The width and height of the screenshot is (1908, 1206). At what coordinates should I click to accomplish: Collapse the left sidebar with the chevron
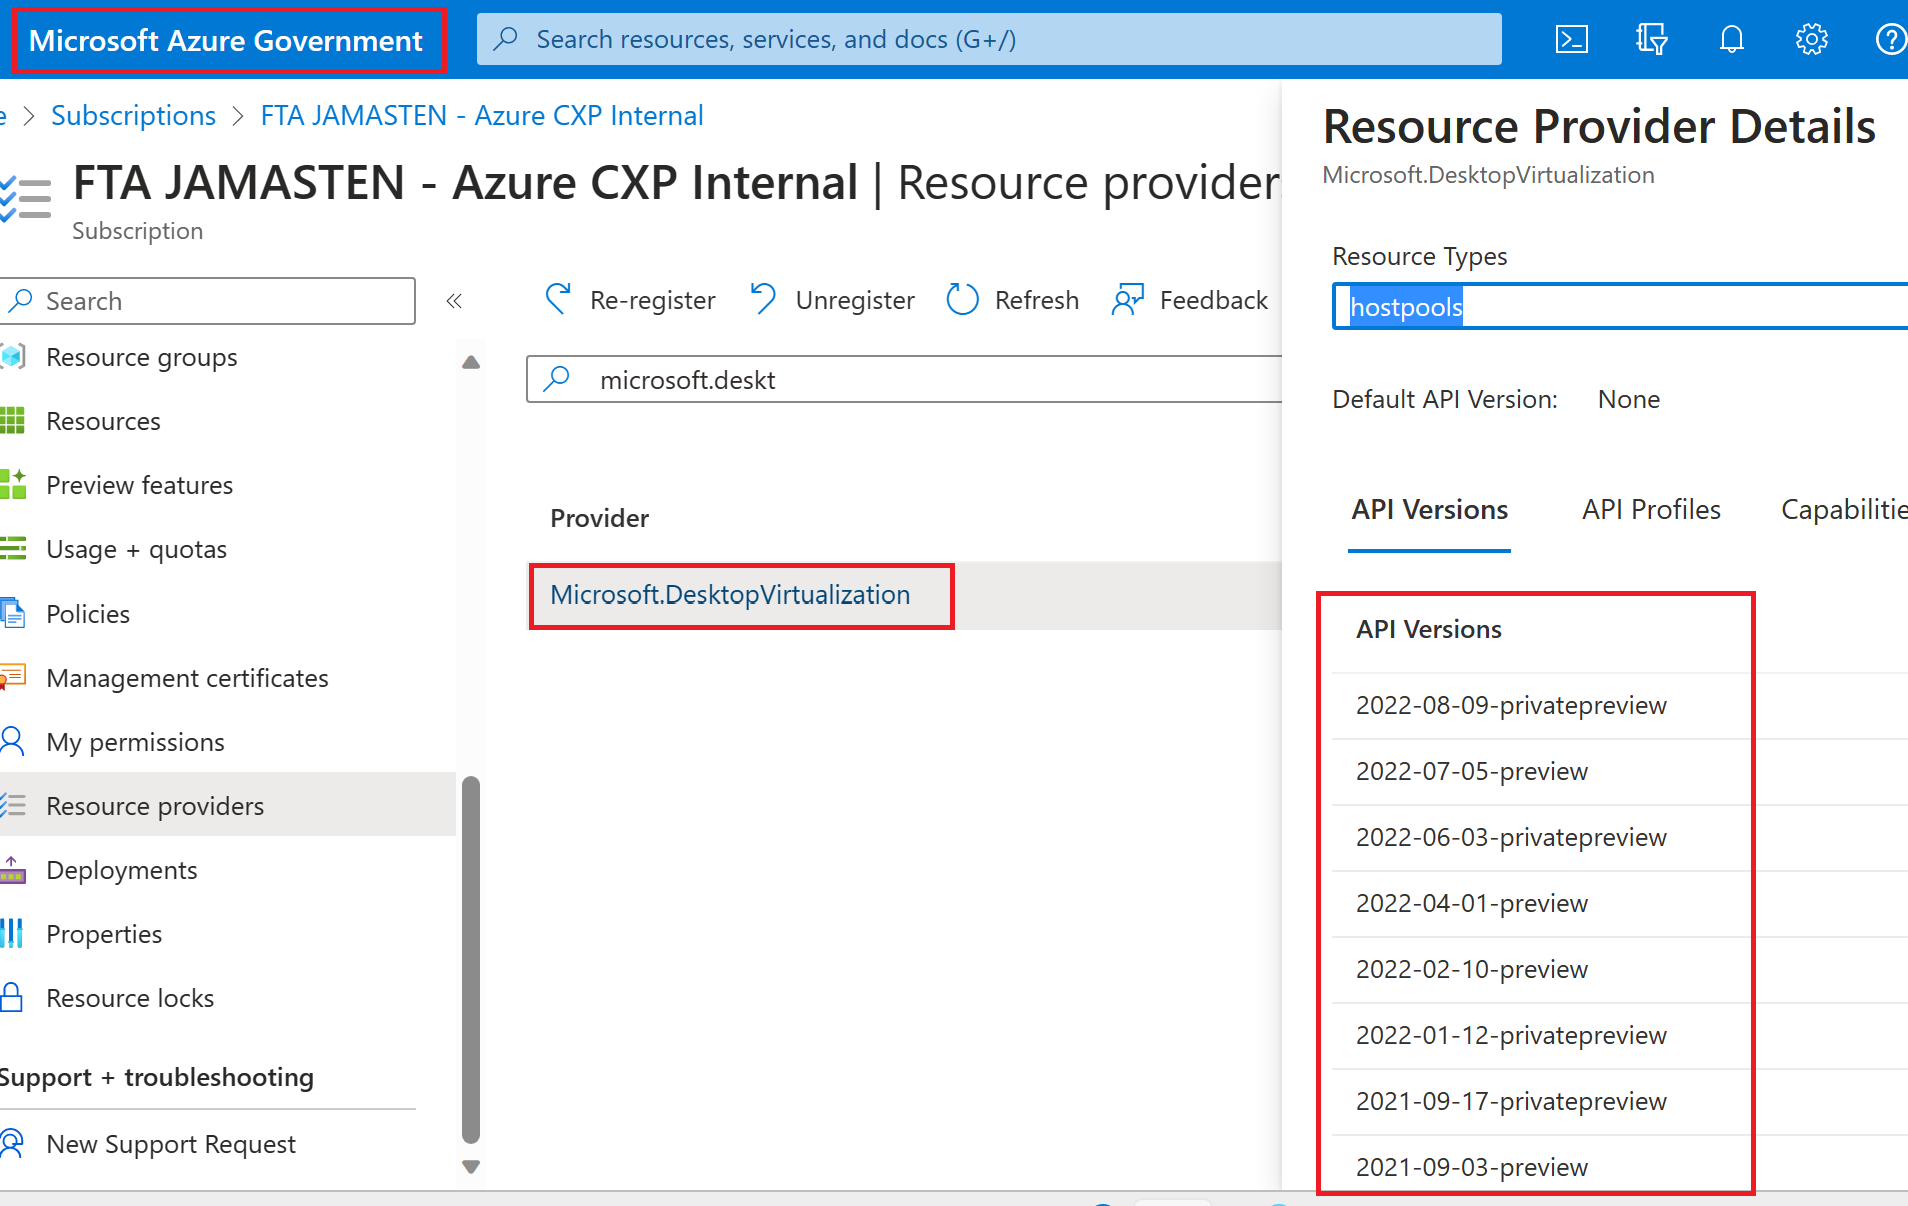click(455, 300)
